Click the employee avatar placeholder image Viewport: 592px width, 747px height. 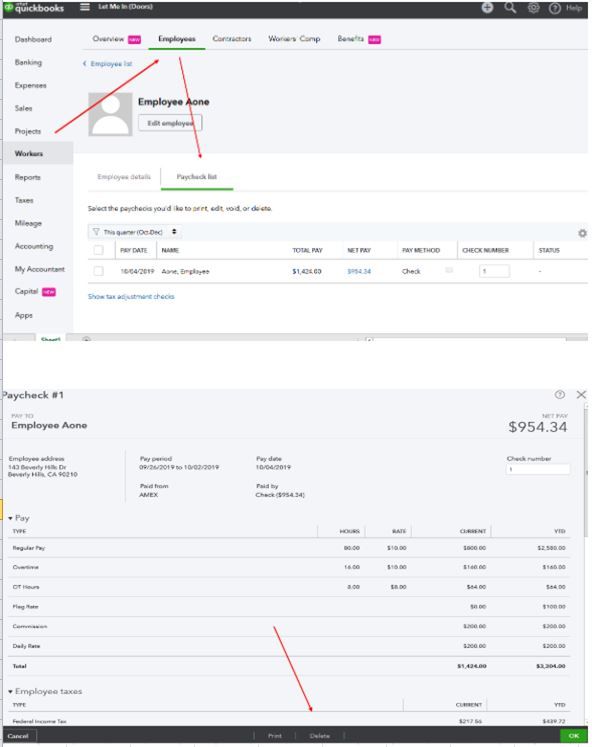point(110,114)
